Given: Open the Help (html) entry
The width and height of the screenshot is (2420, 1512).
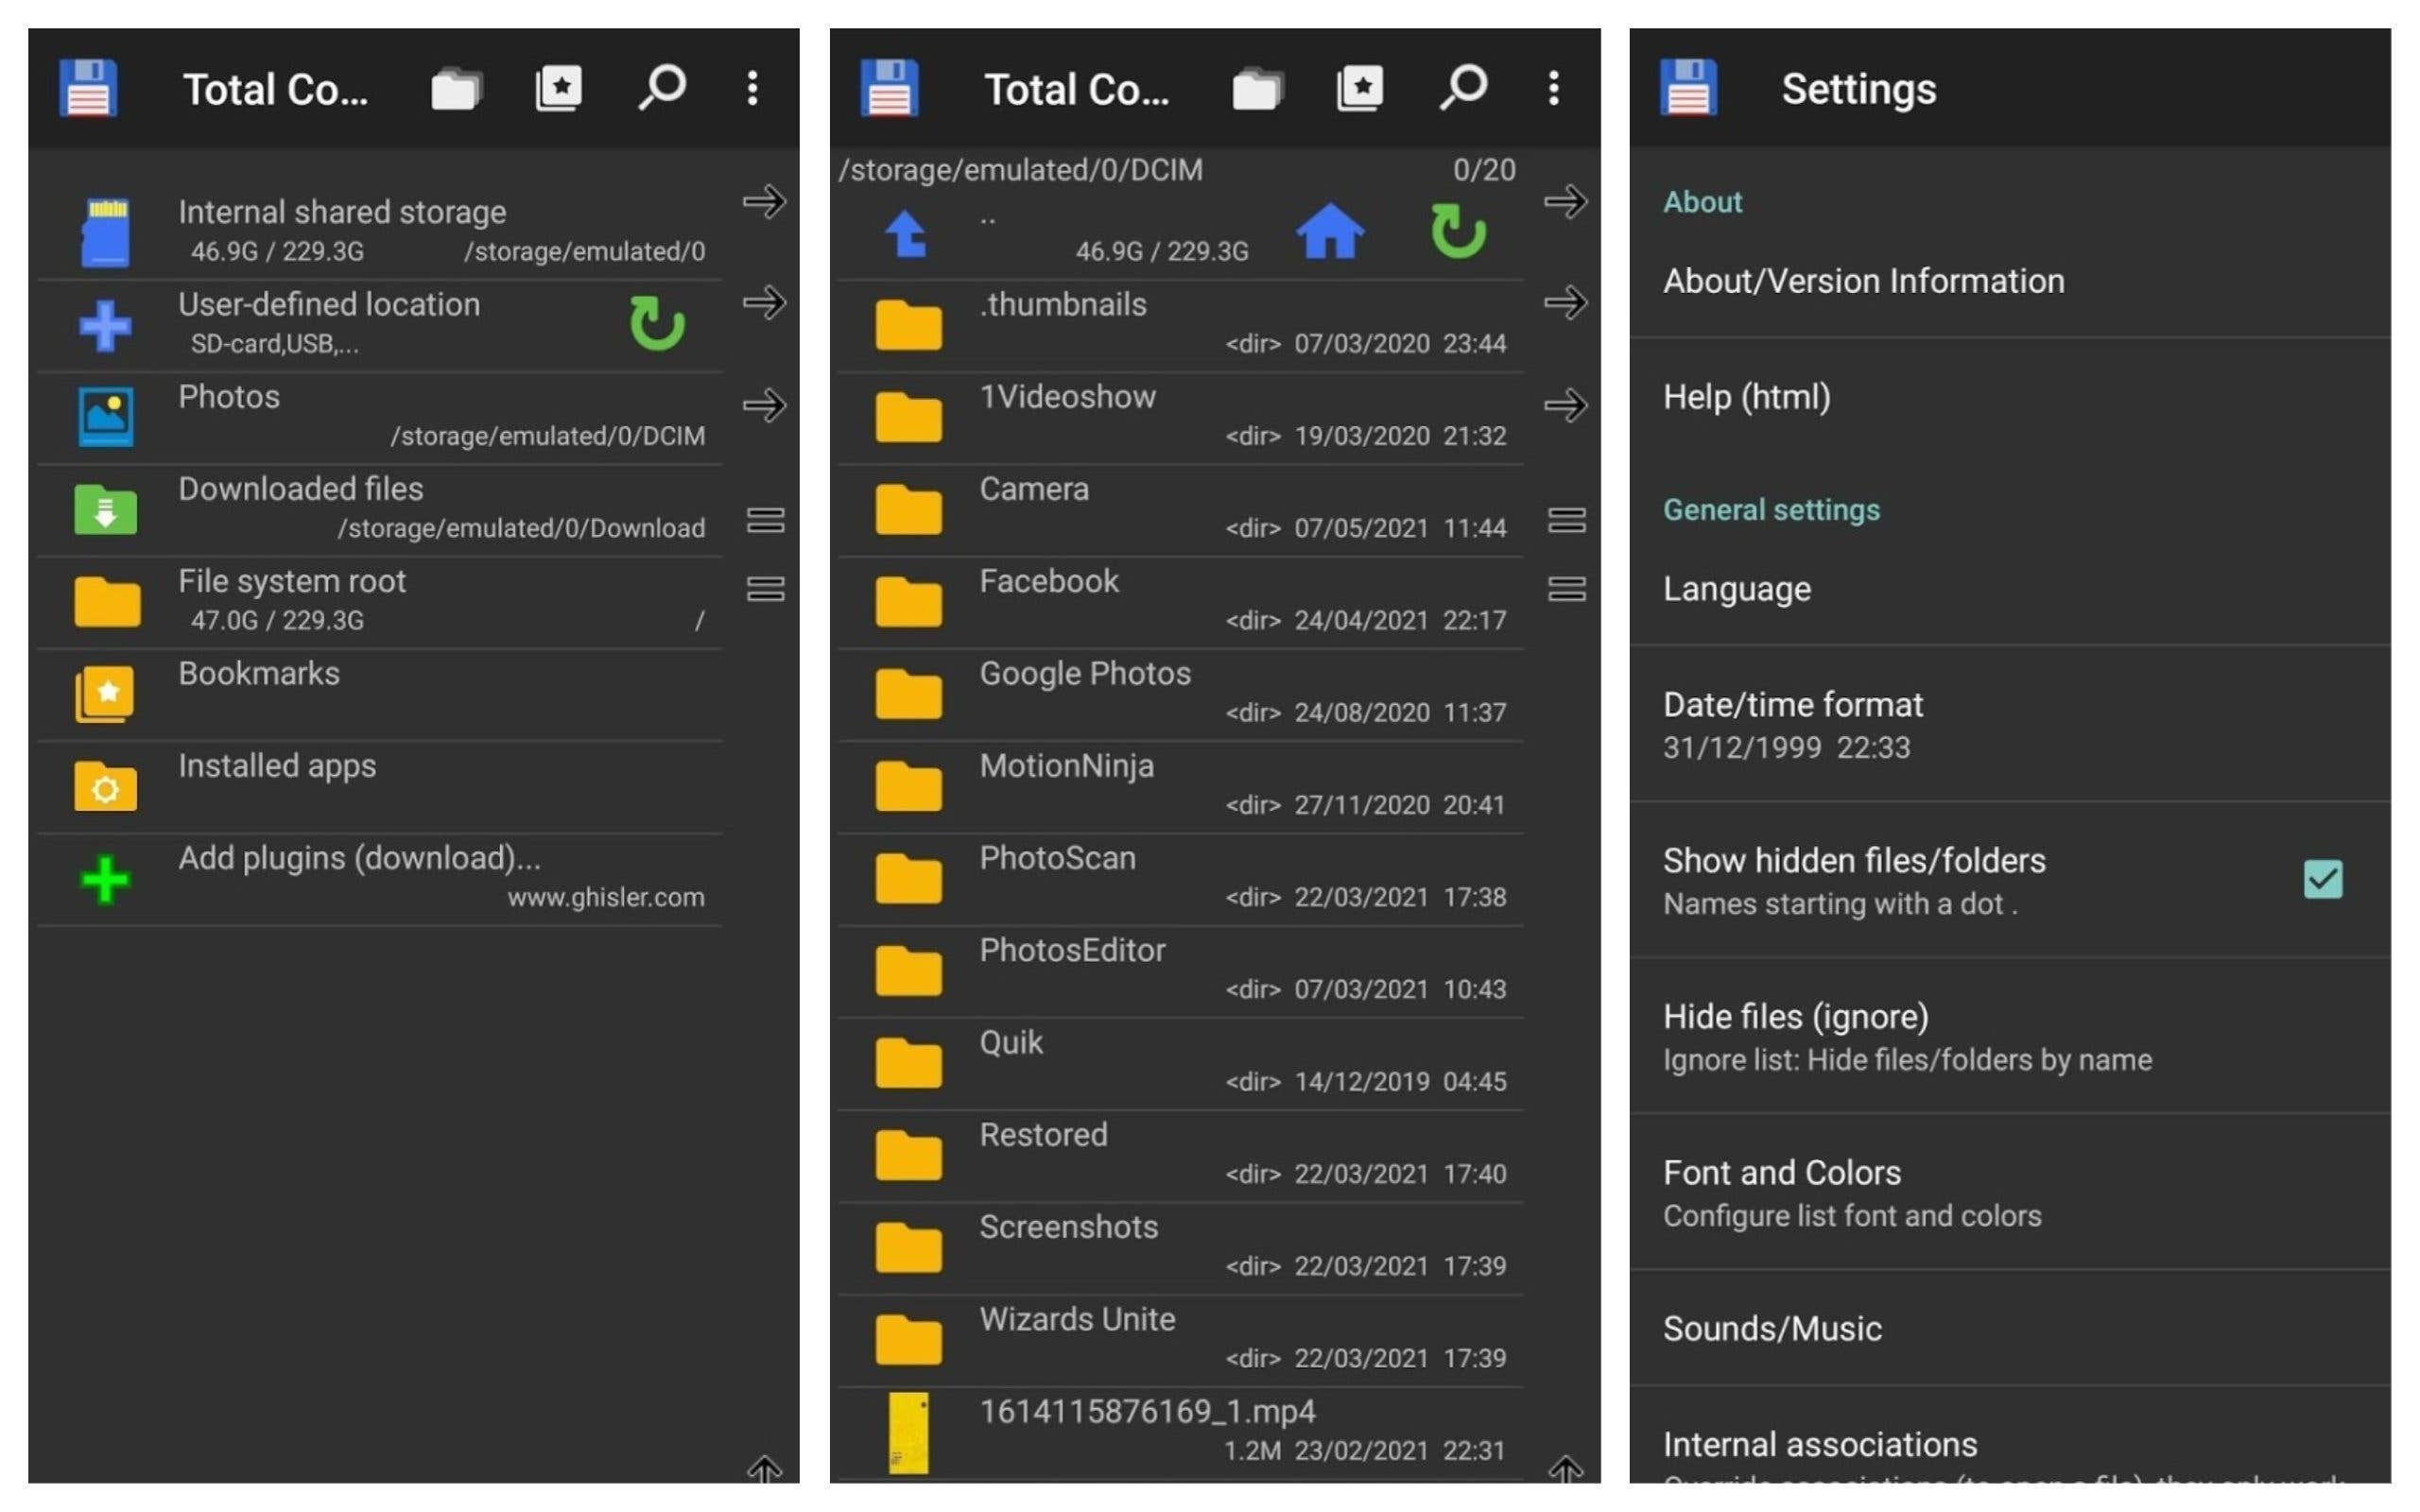Looking at the screenshot, I should tap(1746, 397).
